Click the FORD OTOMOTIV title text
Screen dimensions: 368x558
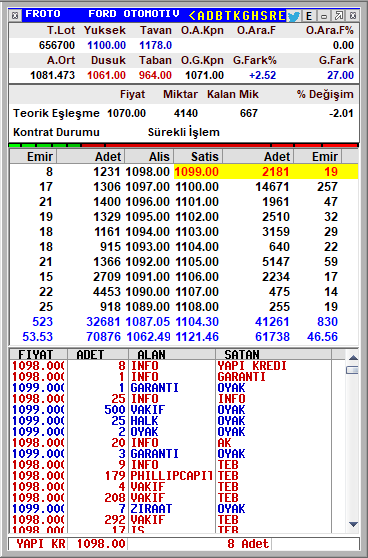(134, 14)
